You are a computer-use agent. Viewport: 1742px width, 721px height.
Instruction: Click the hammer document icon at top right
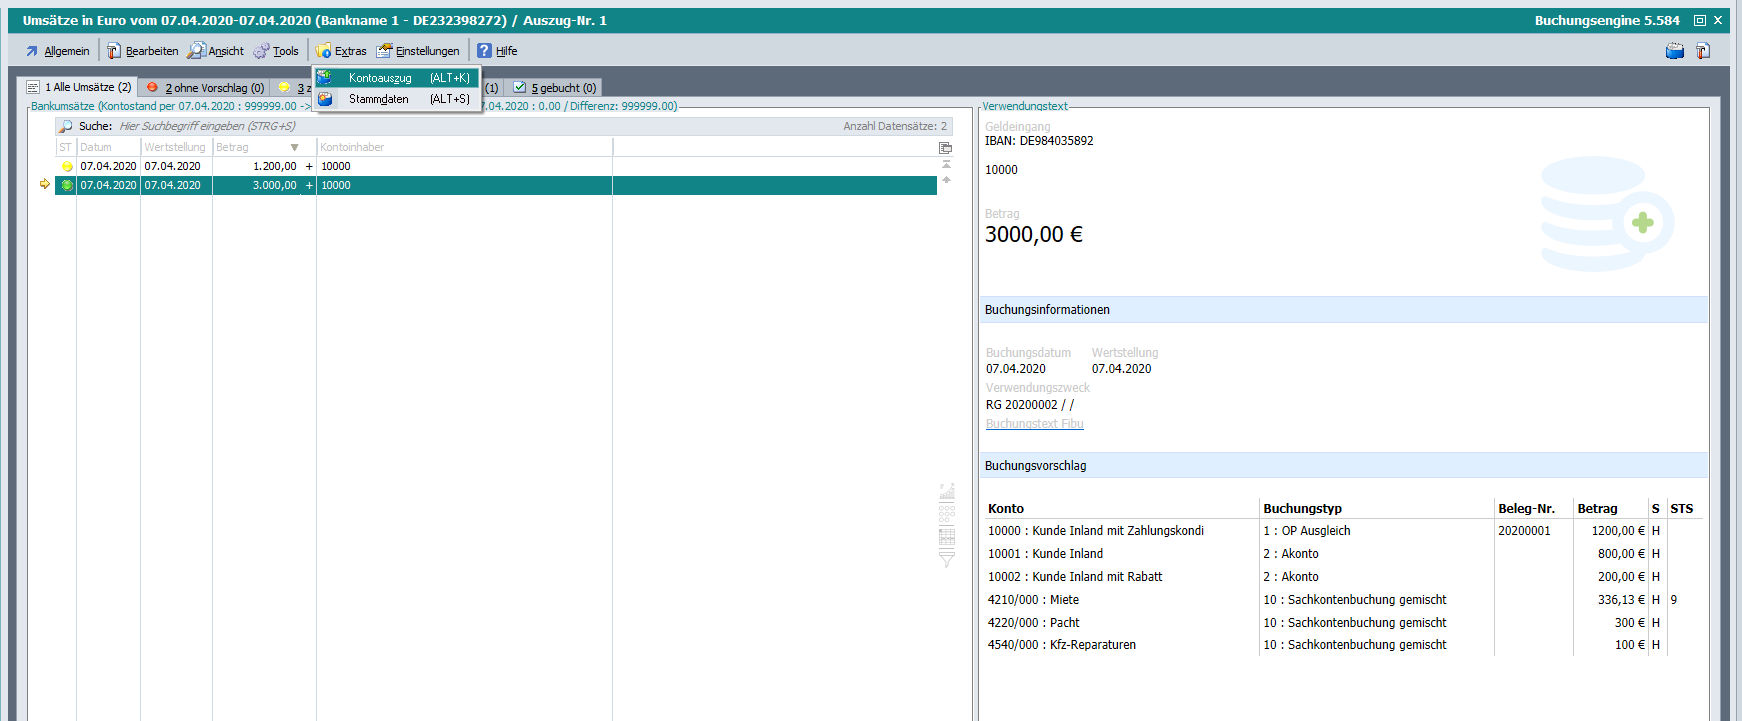(x=1703, y=51)
